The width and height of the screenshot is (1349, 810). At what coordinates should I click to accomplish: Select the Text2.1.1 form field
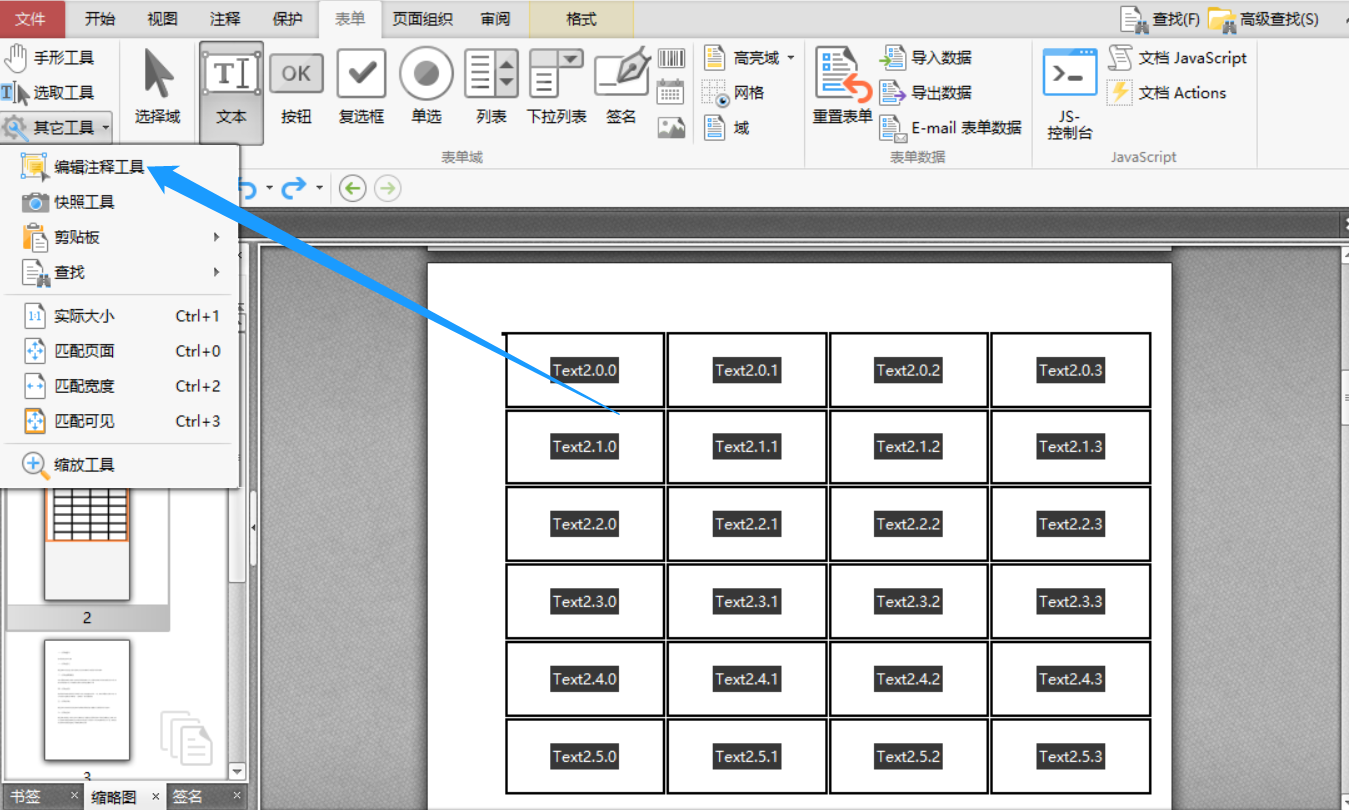click(747, 447)
